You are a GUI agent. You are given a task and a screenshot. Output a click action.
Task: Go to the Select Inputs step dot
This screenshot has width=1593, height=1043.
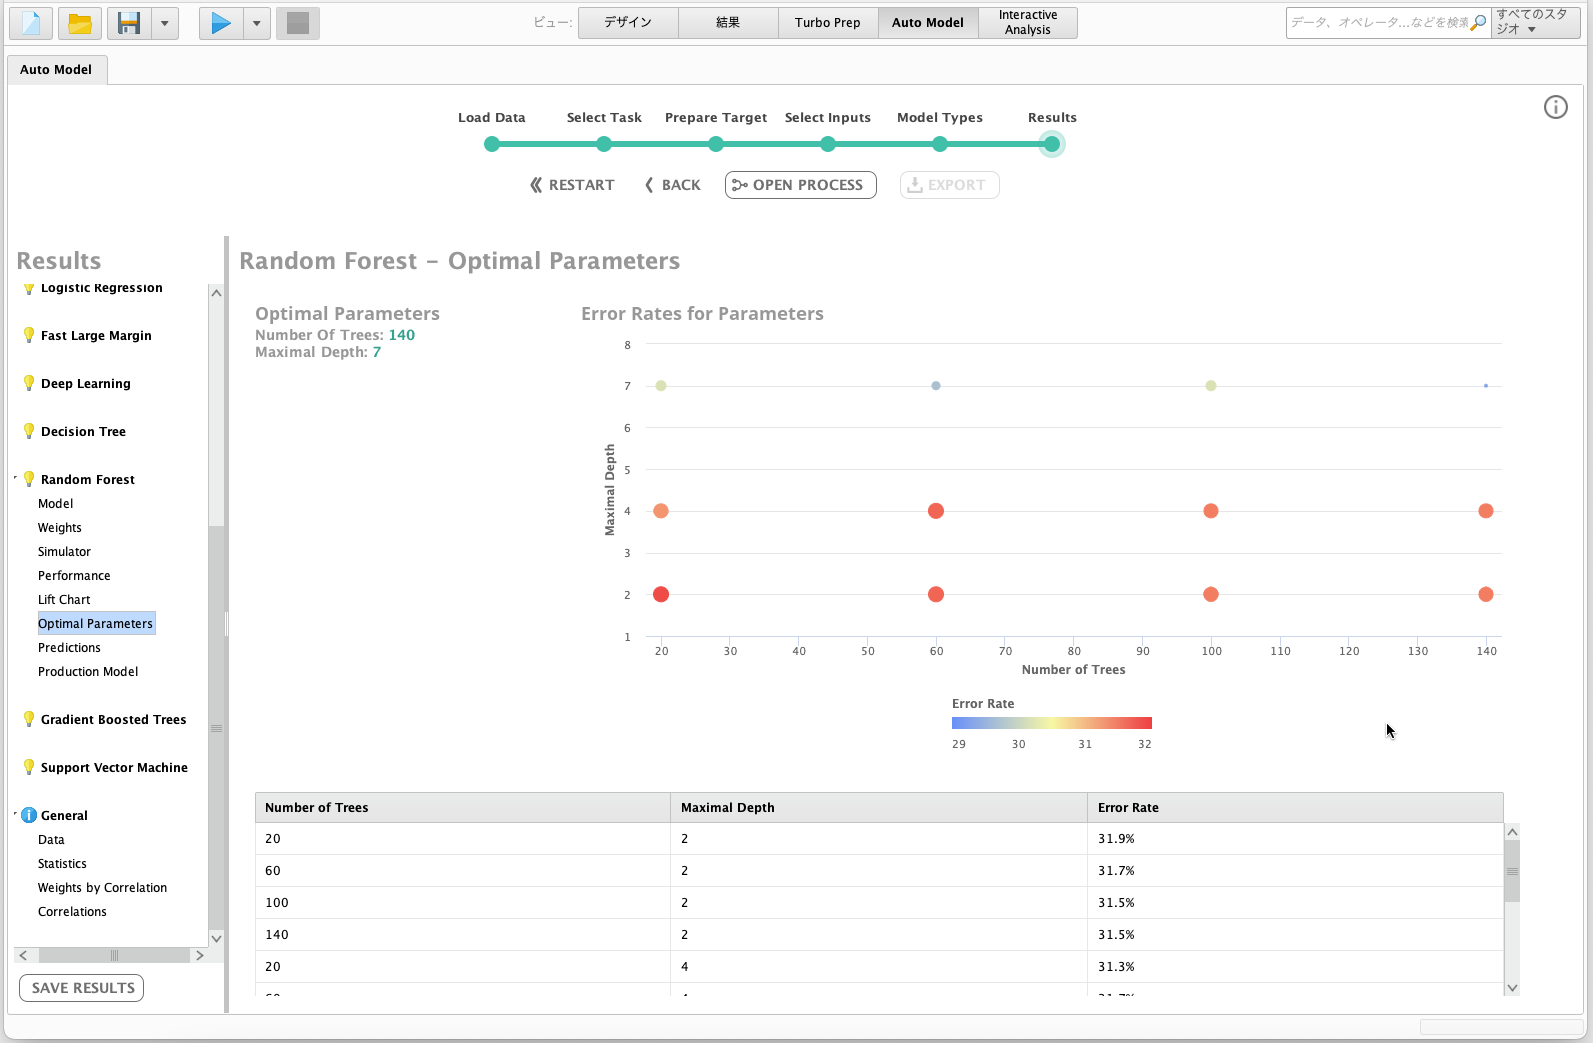[x=828, y=144]
